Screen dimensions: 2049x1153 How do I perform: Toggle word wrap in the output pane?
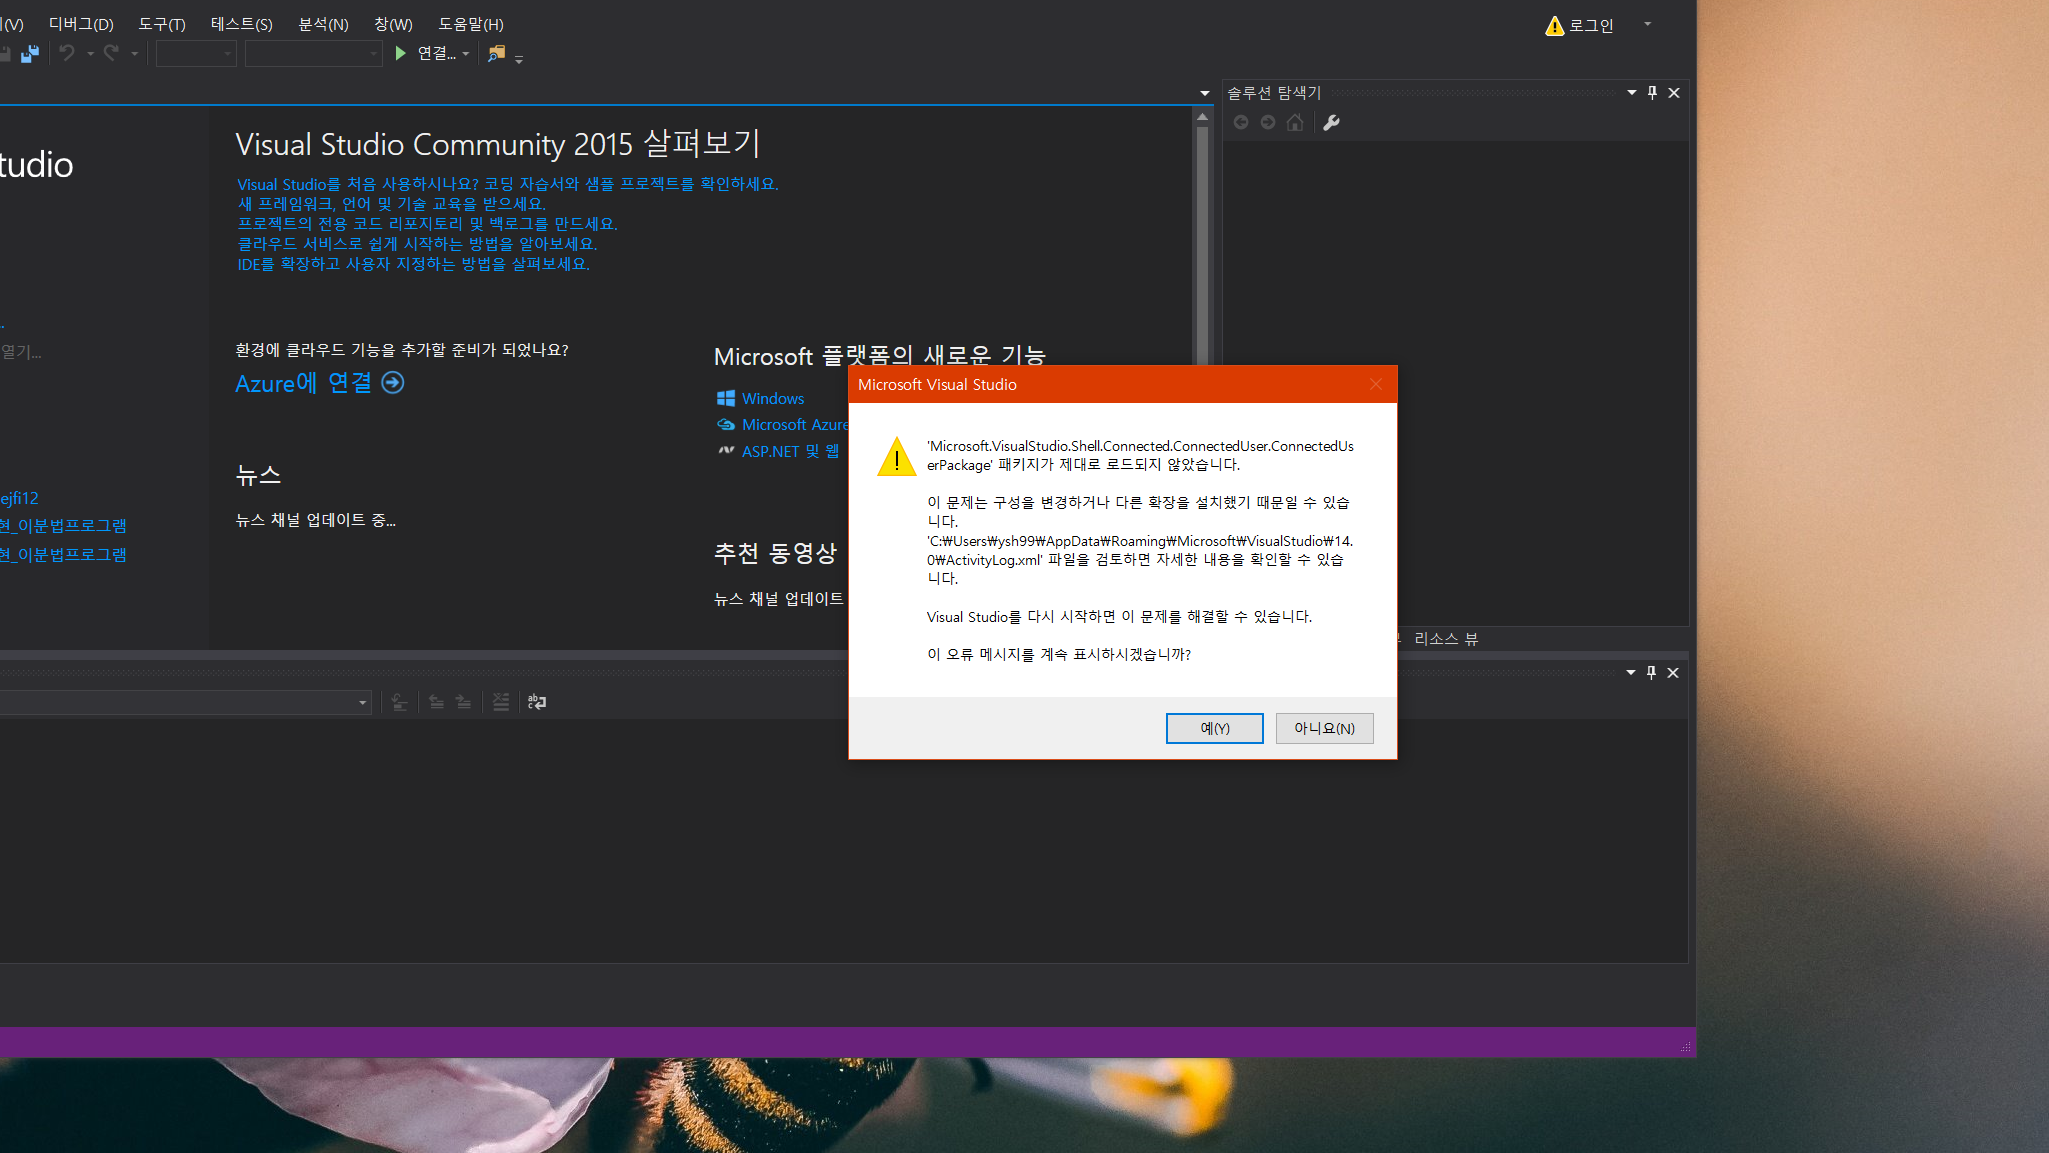537,702
